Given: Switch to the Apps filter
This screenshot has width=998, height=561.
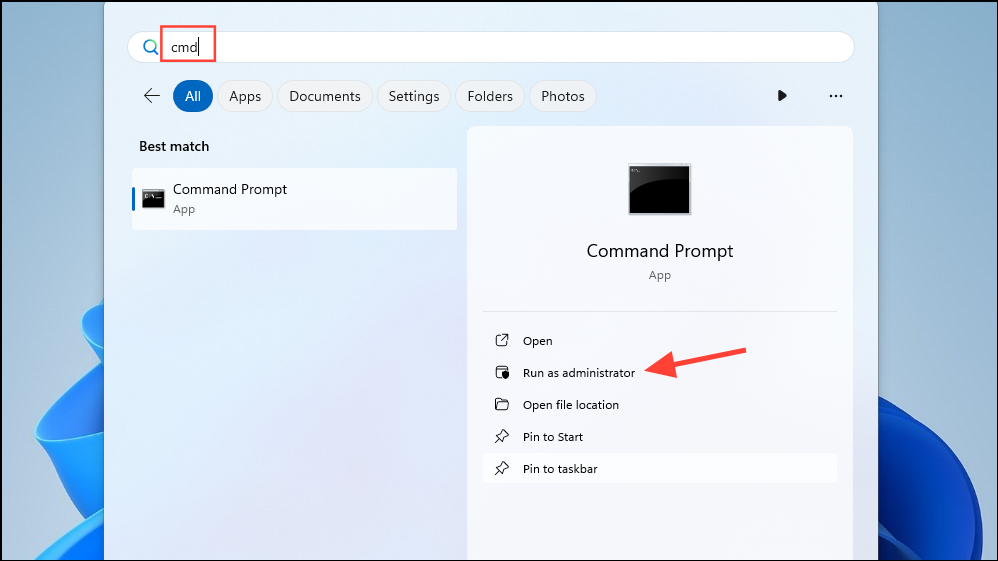Looking at the screenshot, I should pyautogui.click(x=245, y=96).
